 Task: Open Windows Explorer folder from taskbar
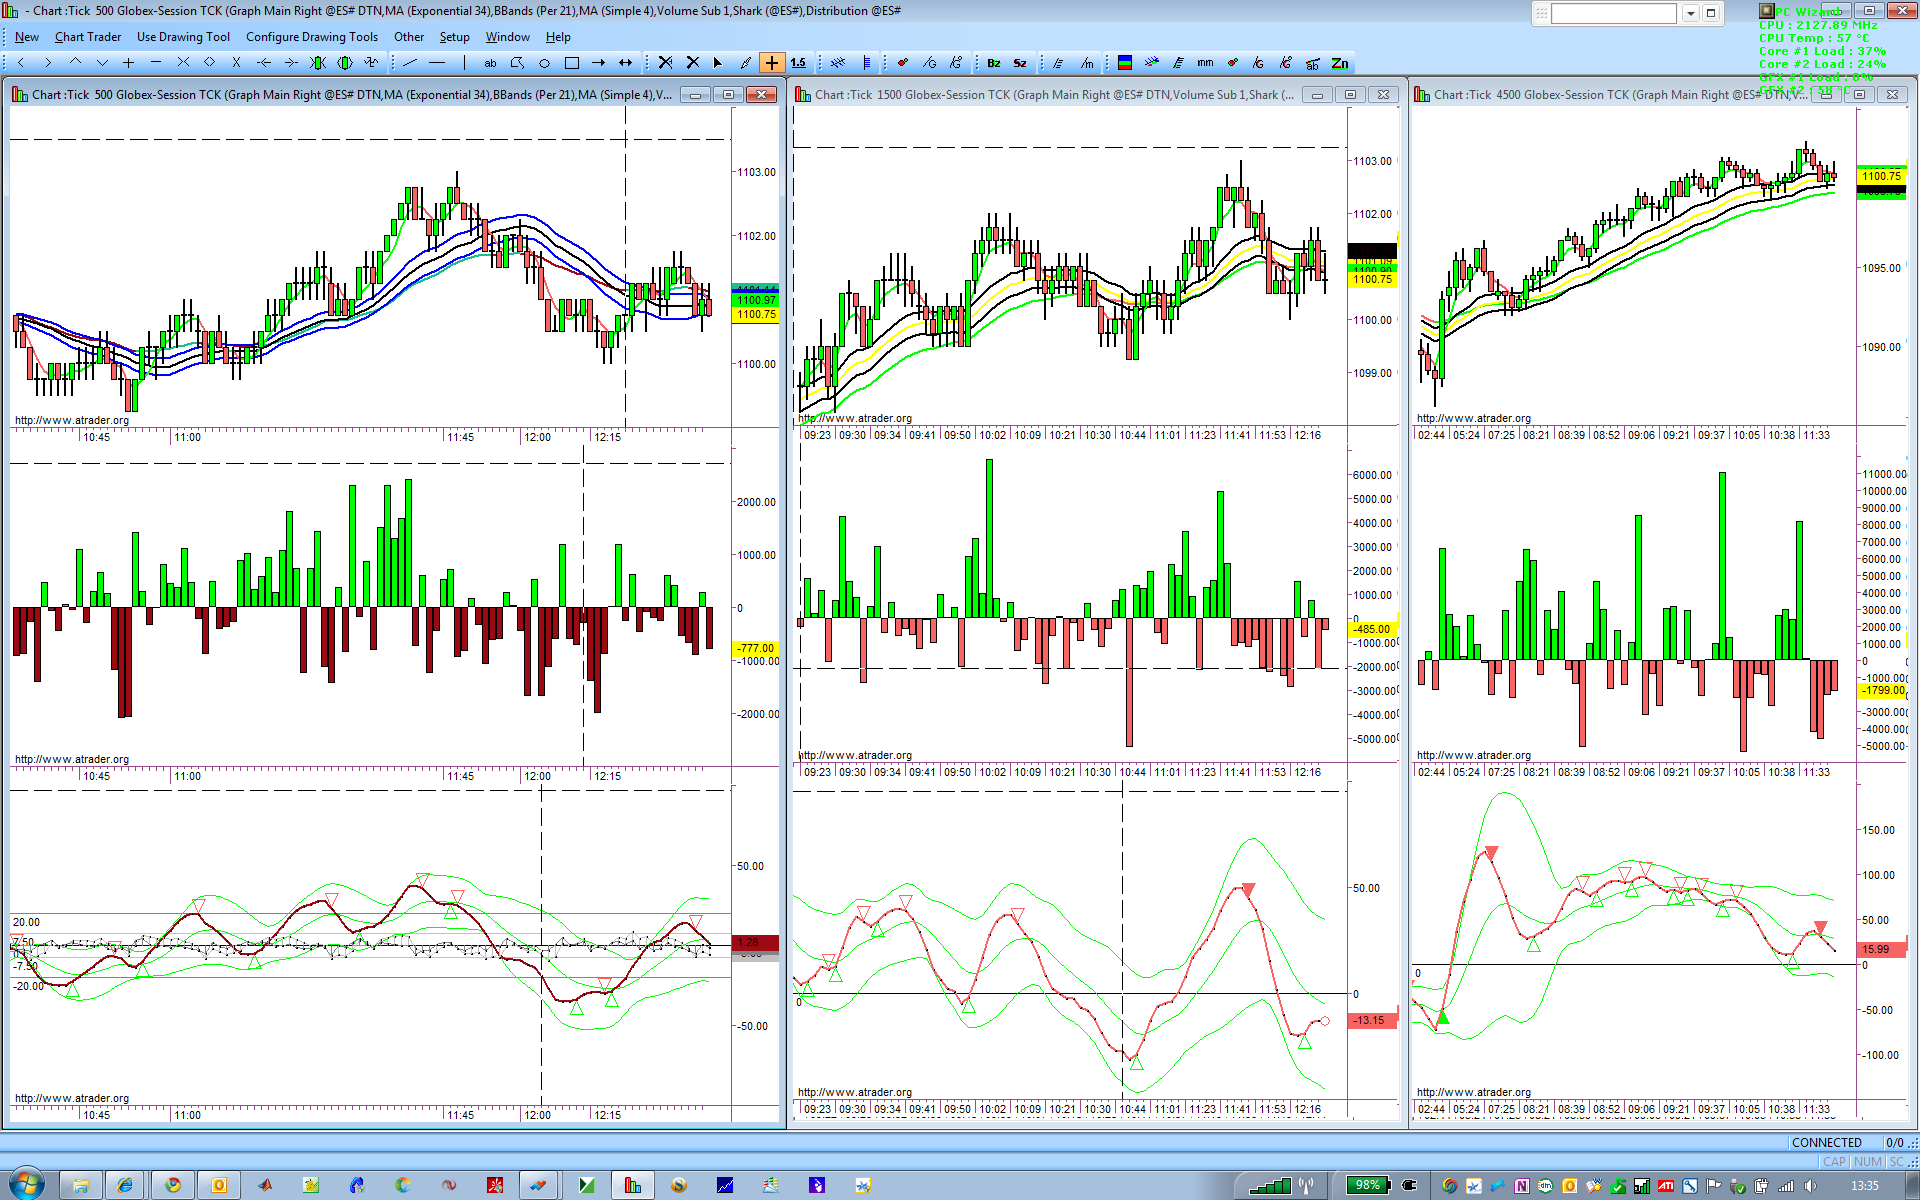(80, 1185)
